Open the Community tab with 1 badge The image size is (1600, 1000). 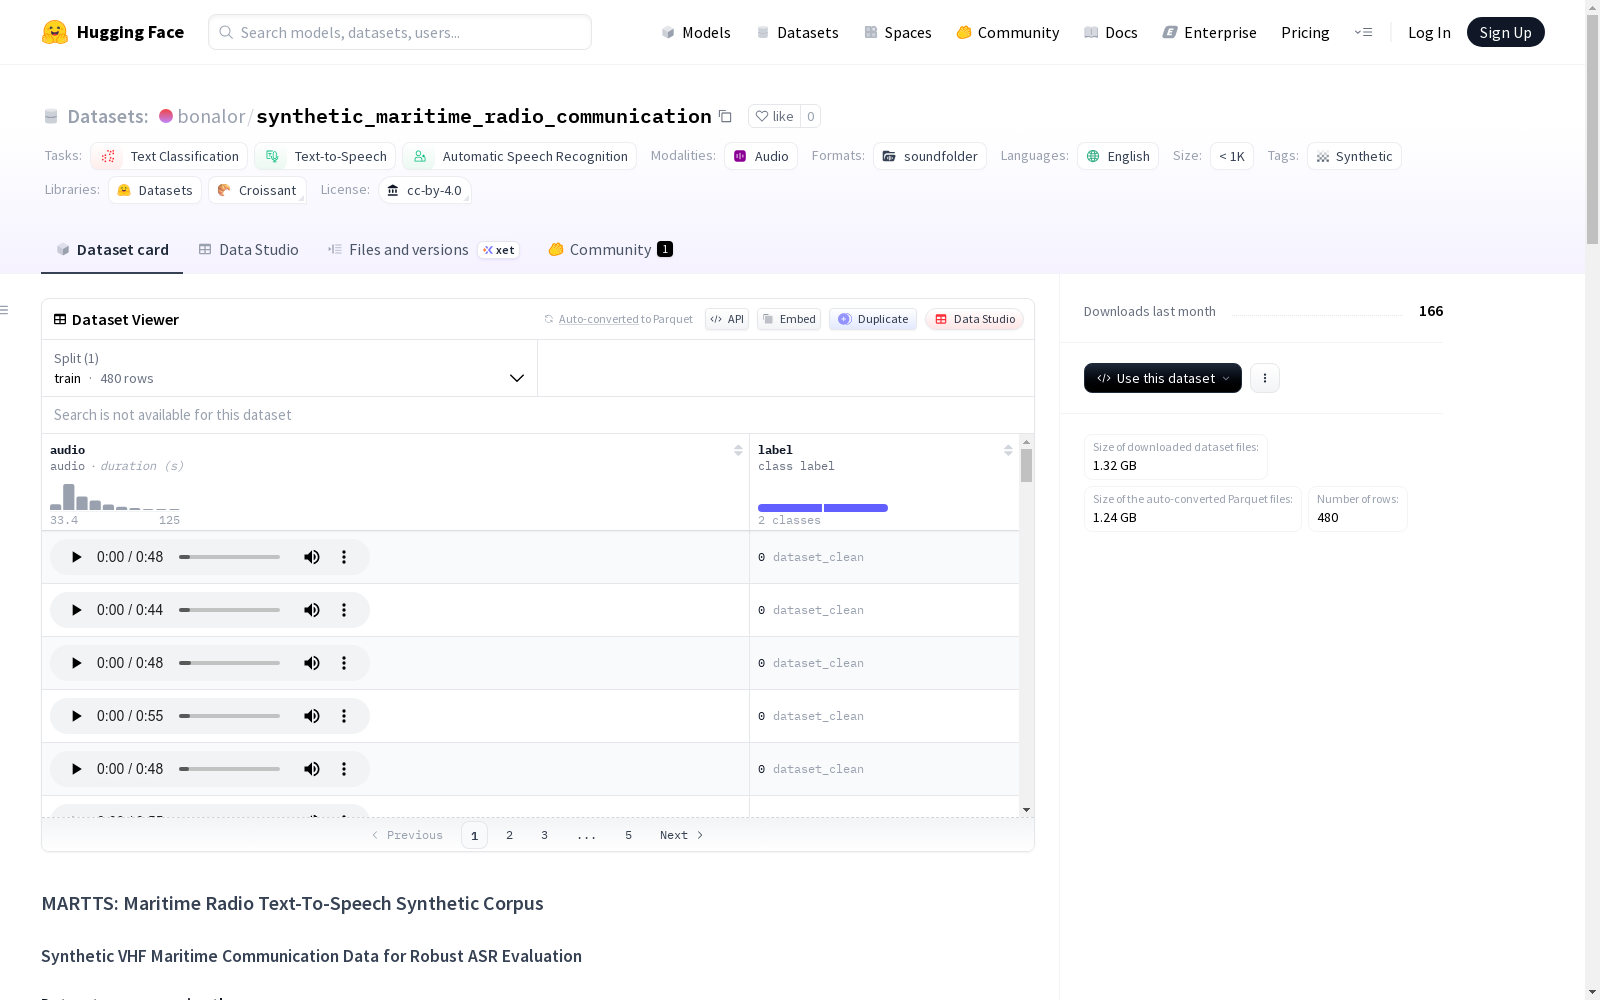(610, 250)
